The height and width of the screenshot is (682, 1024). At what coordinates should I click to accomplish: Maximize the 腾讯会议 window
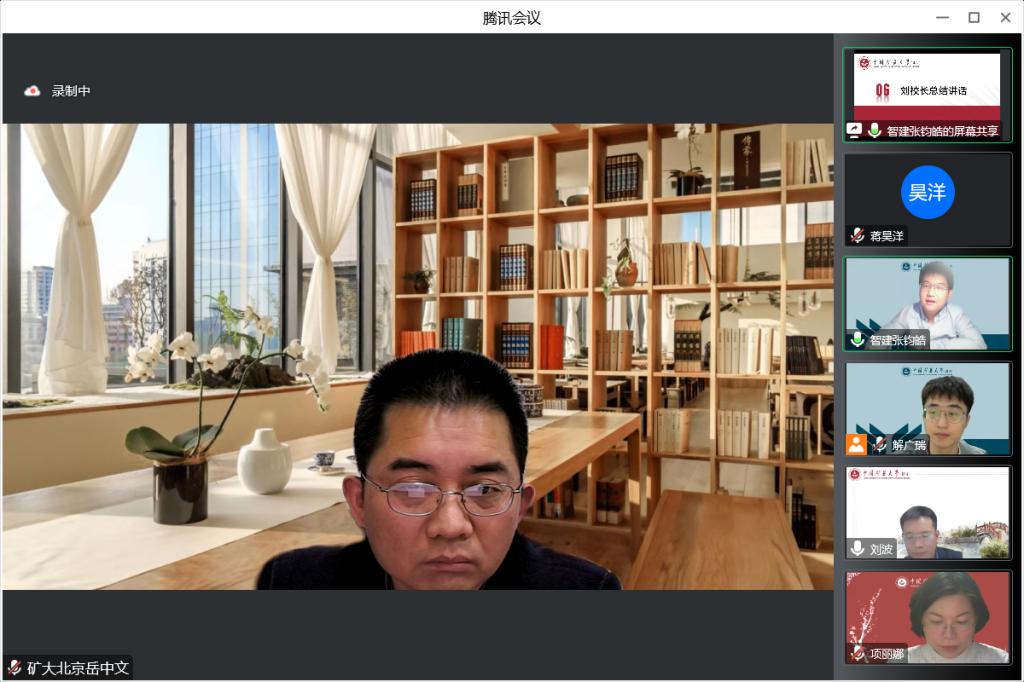tap(973, 17)
